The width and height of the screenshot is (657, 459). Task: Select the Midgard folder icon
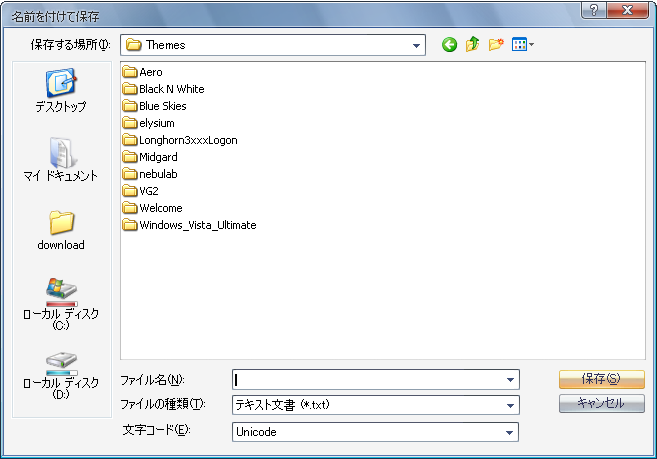click(x=130, y=157)
